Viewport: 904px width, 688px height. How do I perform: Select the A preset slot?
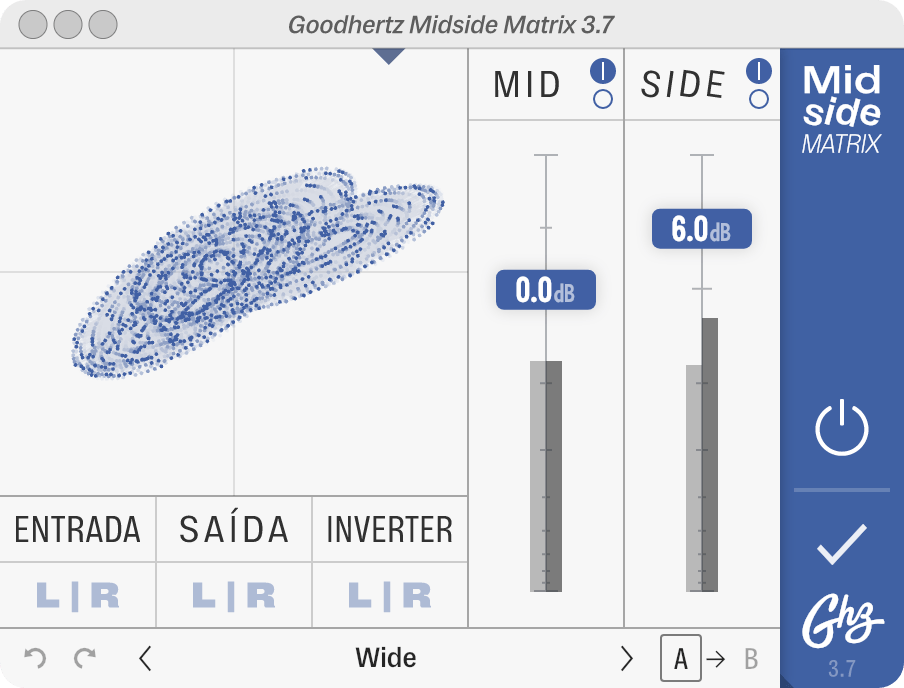point(681,659)
